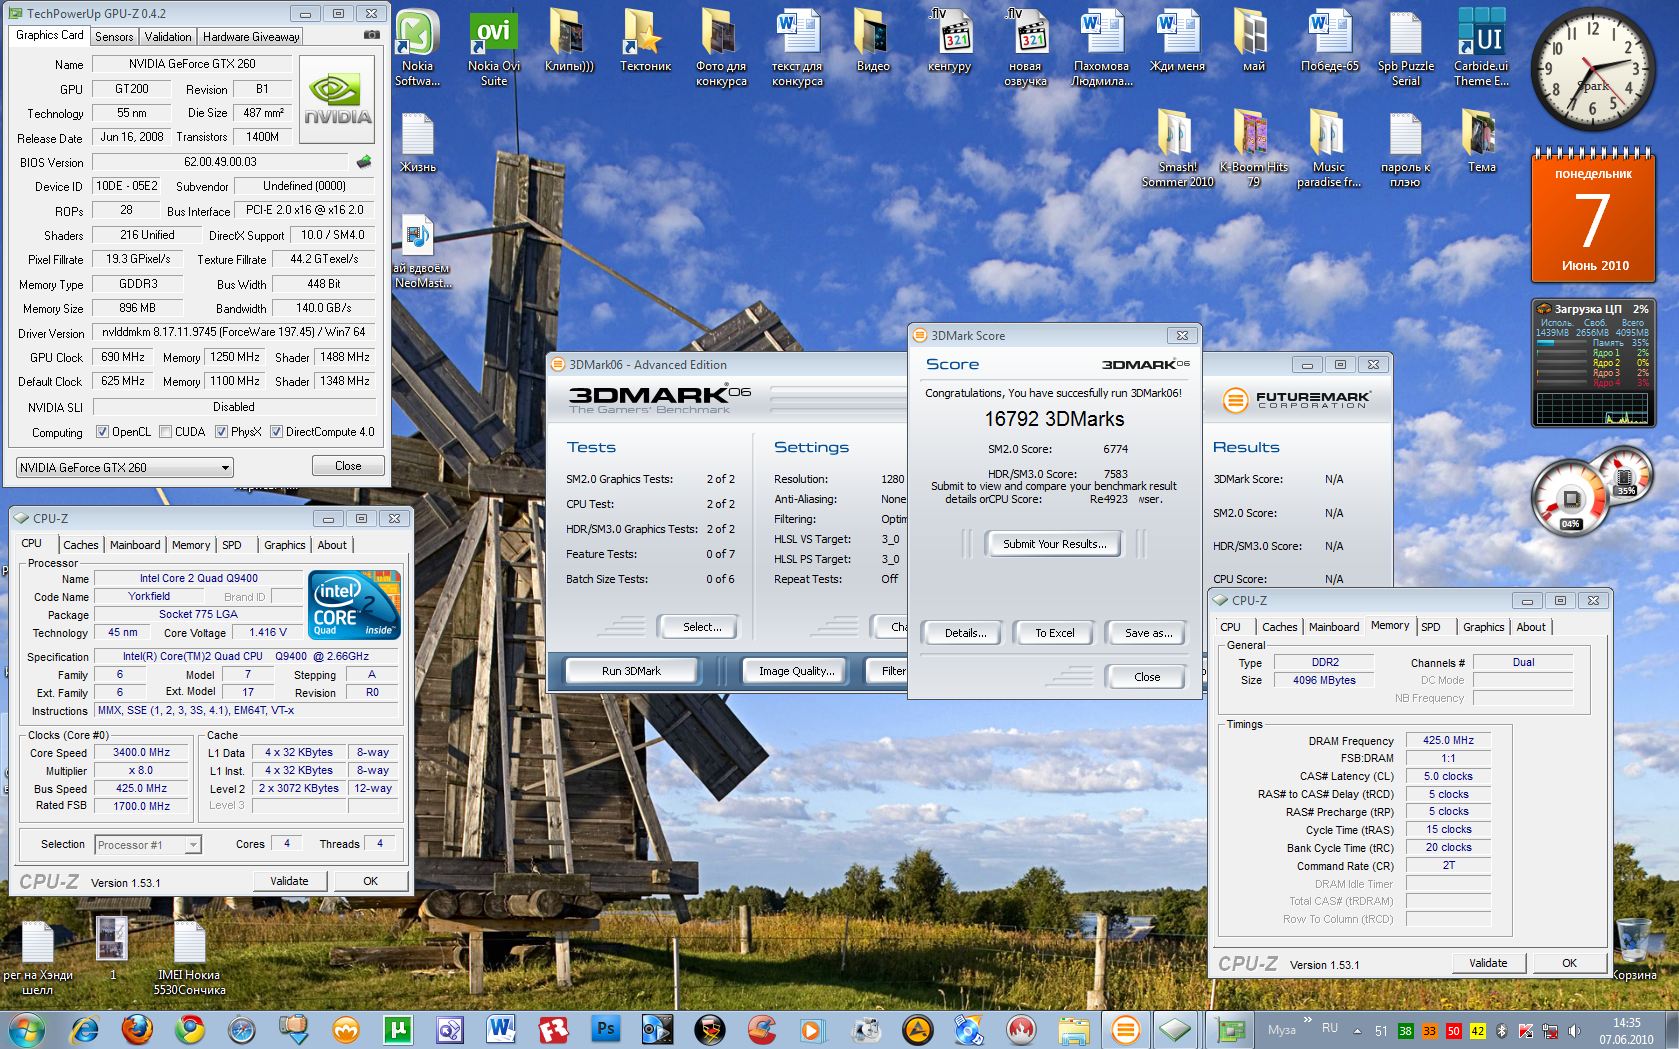Show hidden system tray icons arrow
This screenshot has height=1049, width=1679.
coord(1357,1030)
